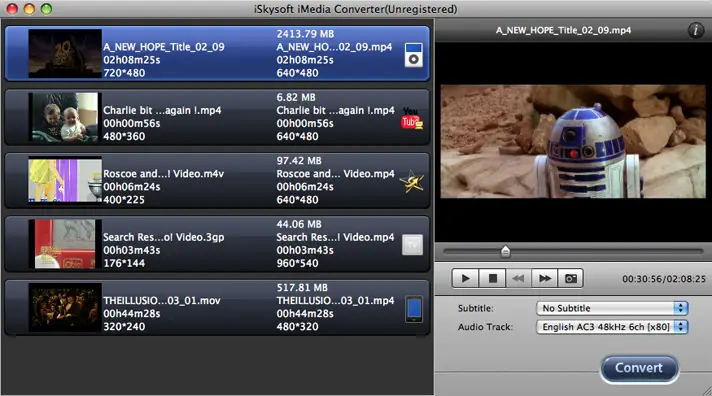Click the TV format icon in Search Res row
The height and width of the screenshot is (396, 712).
412,245
